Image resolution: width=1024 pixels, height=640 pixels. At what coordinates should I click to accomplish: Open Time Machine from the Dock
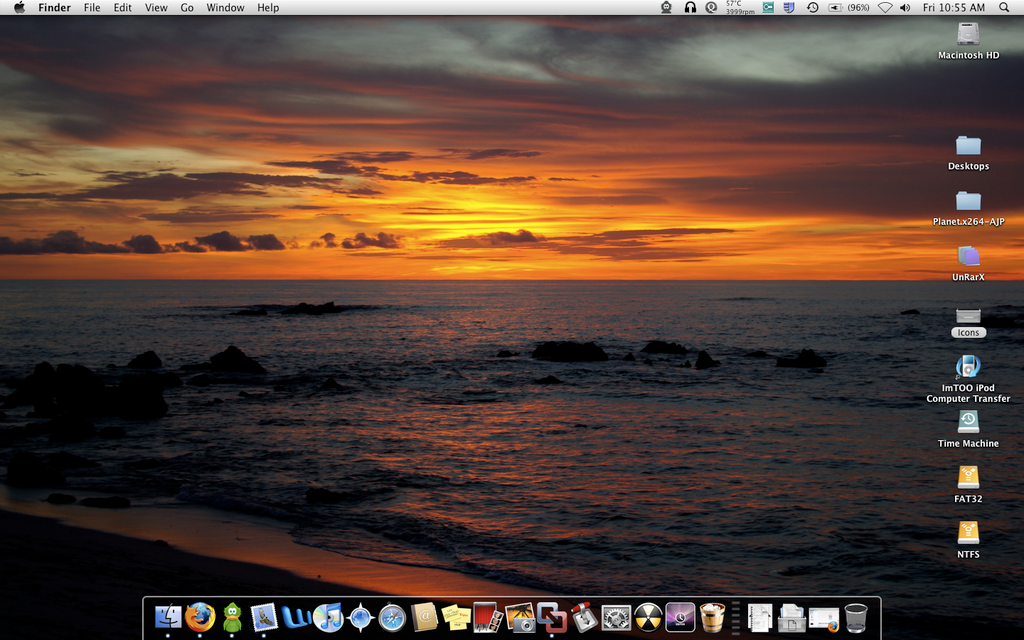pyautogui.click(x=680, y=617)
